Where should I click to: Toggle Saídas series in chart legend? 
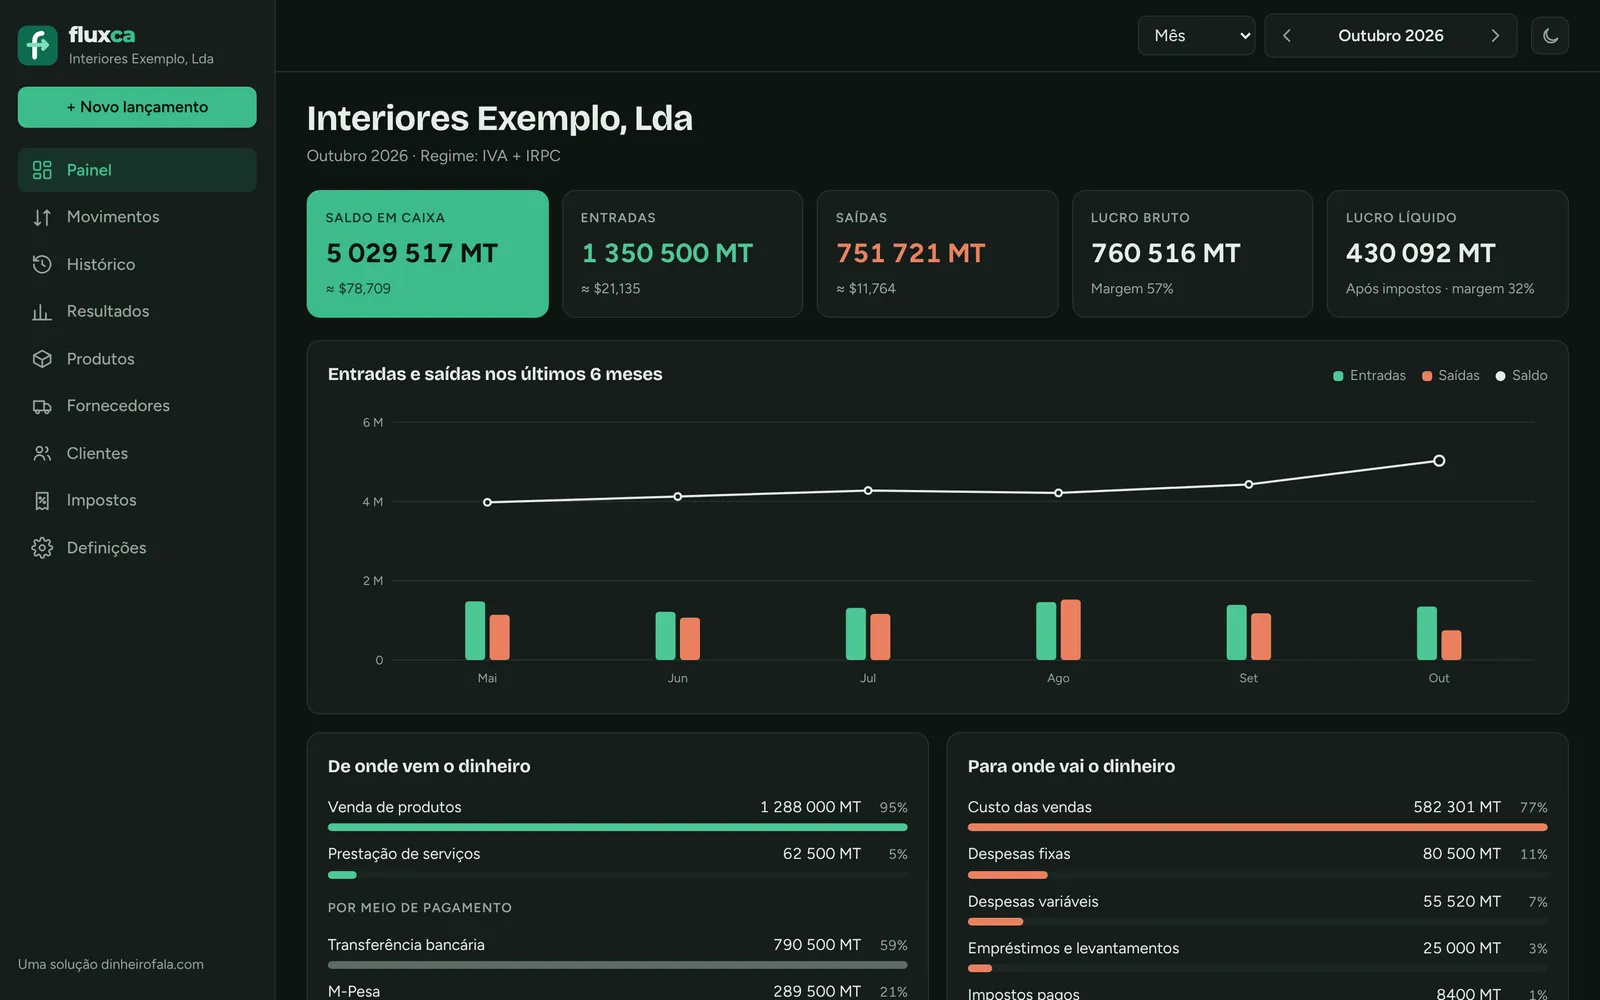(x=1450, y=376)
